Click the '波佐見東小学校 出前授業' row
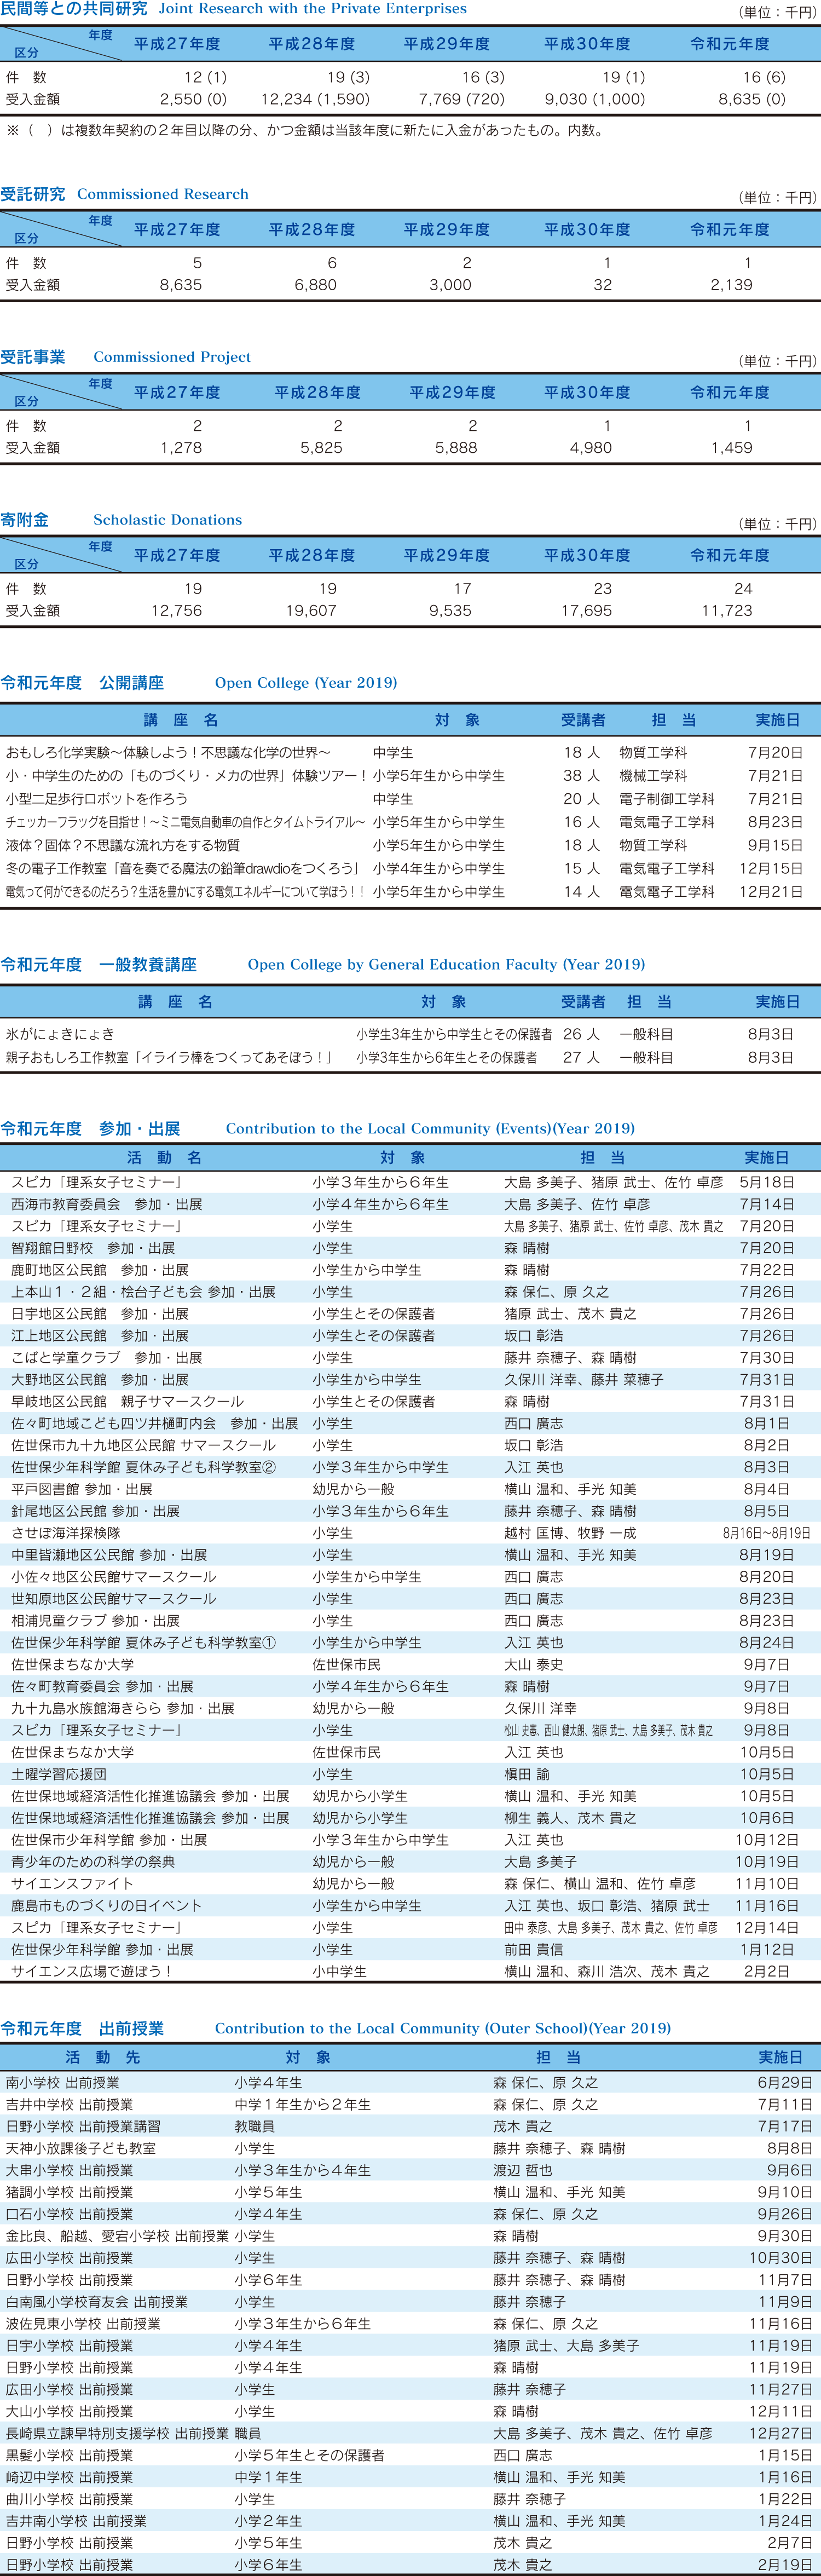Screen dimensions: 821x2576 [x=410, y=2323]
